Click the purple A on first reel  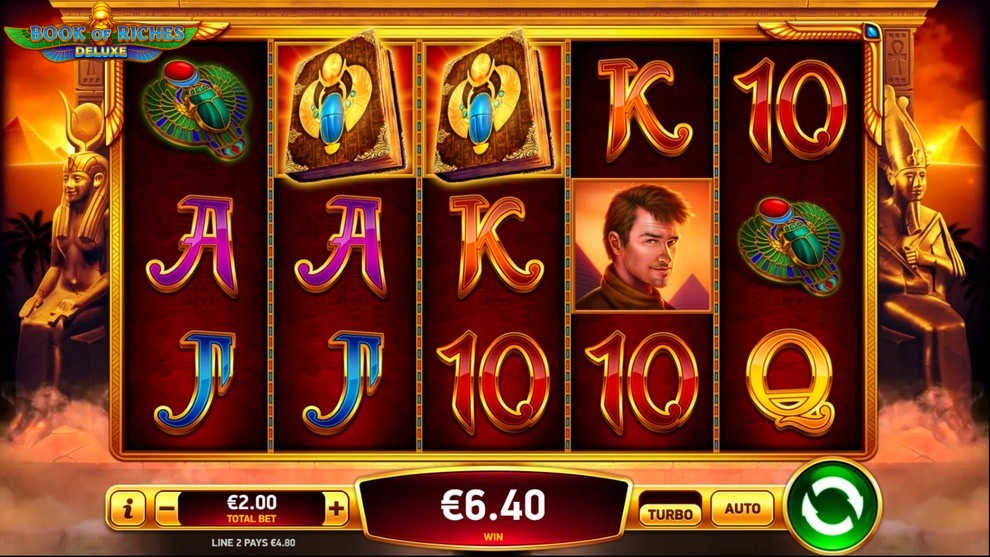(193, 245)
